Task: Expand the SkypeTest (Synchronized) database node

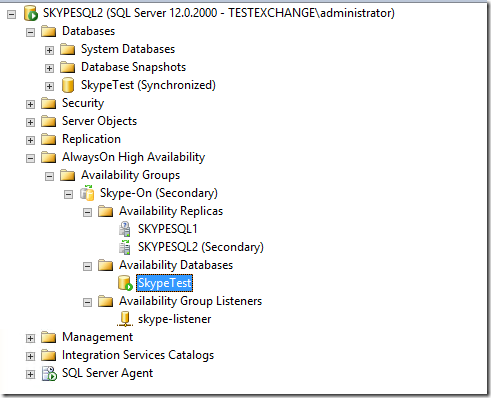Action: point(49,86)
